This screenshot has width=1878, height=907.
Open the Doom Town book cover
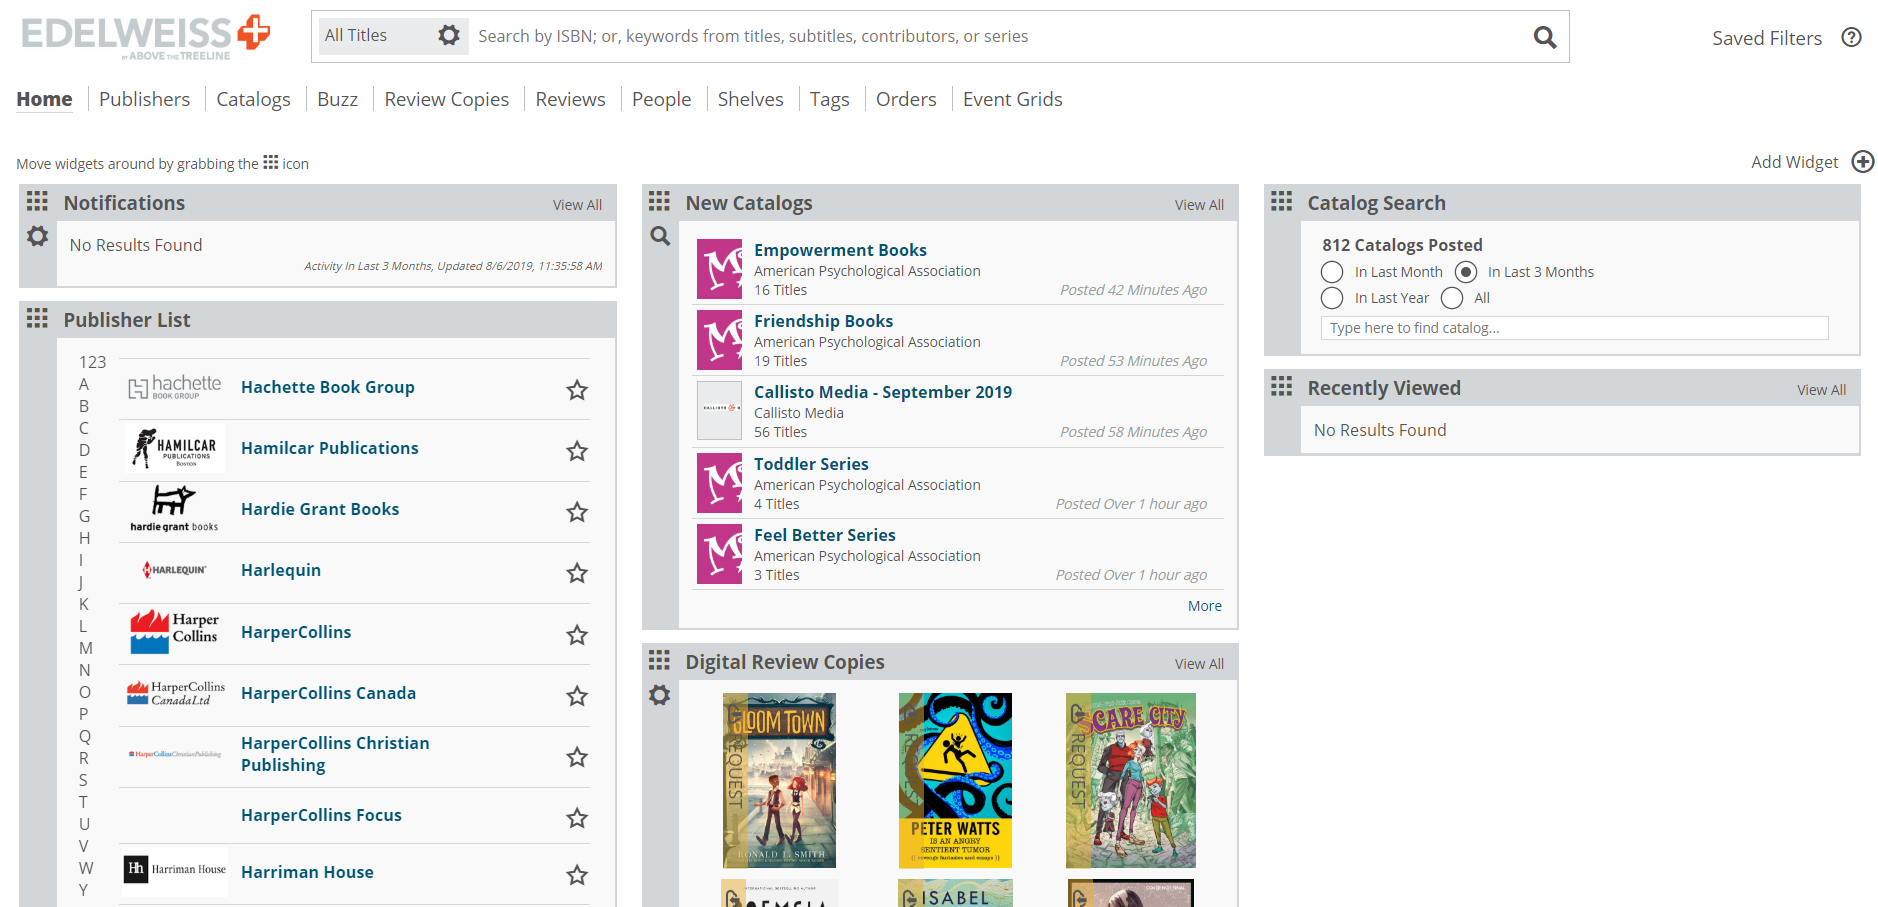pyautogui.click(x=779, y=780)
